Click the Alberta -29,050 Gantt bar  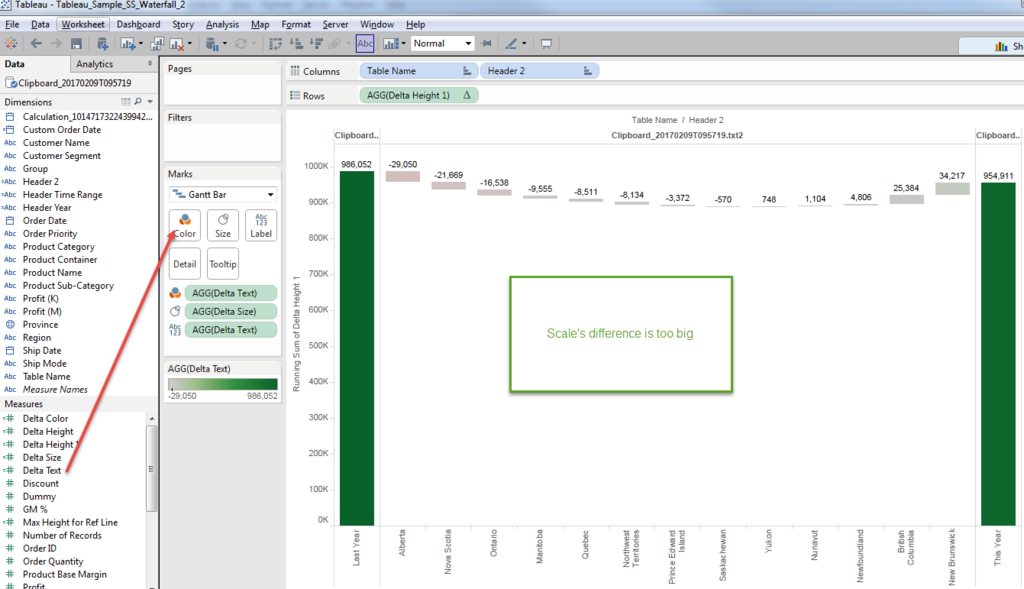pos(402,176)
